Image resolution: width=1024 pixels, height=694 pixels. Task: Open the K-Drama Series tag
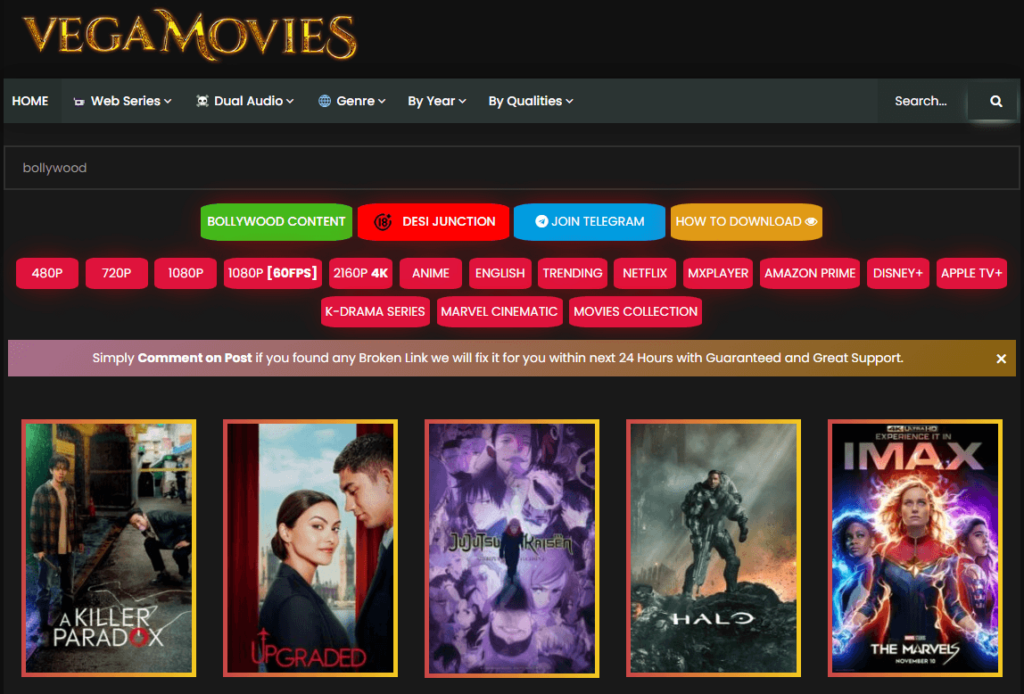click(x=375, y=311)
